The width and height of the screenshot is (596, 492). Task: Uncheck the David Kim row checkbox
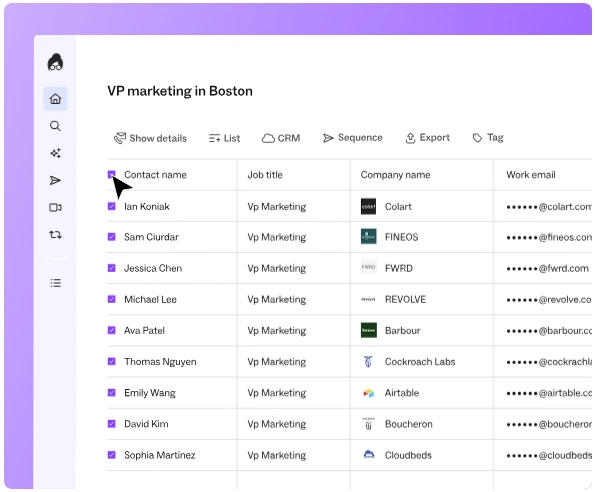pos(111,424)
